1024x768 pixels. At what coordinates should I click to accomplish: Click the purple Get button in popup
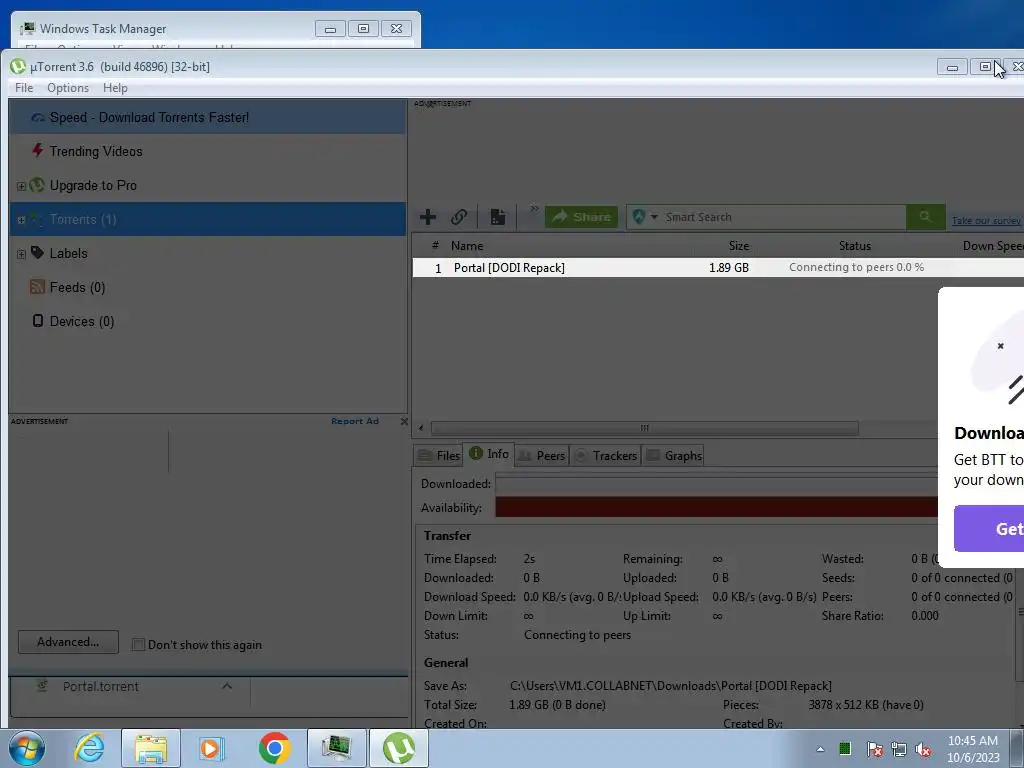pyautogui.click(x=989, y=528)
